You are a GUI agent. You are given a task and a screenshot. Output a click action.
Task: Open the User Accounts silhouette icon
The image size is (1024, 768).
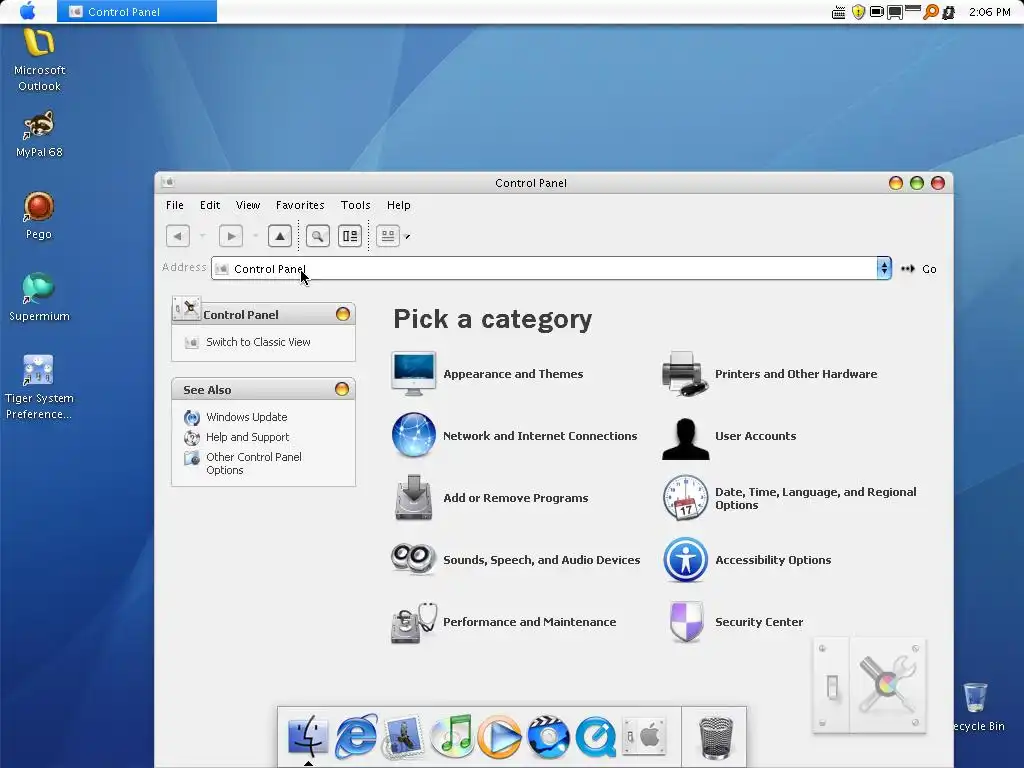coord(685,438)
